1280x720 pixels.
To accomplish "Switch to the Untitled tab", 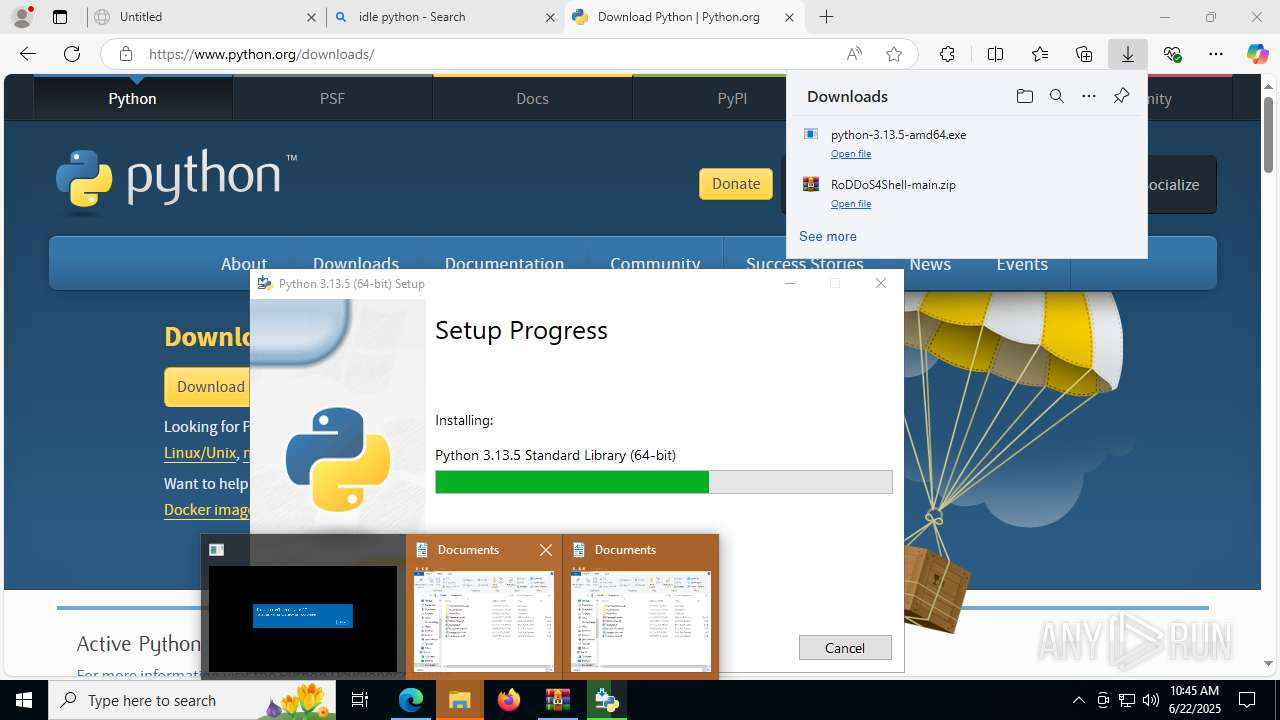I will tap(206, 17).
